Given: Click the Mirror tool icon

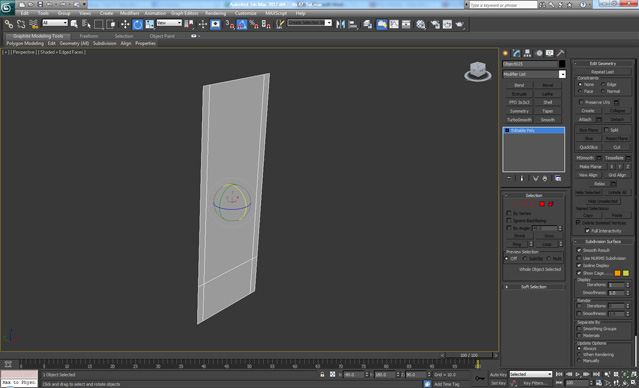Looking at the screenshot, I should 340,24.
